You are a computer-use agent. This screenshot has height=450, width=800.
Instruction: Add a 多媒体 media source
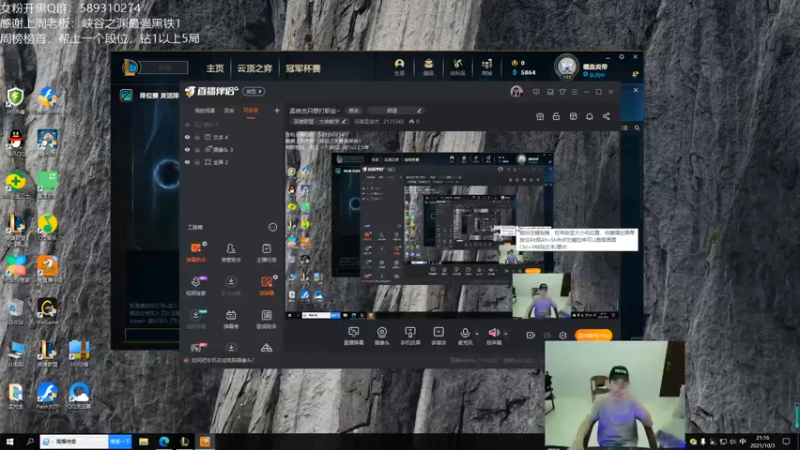438,336
